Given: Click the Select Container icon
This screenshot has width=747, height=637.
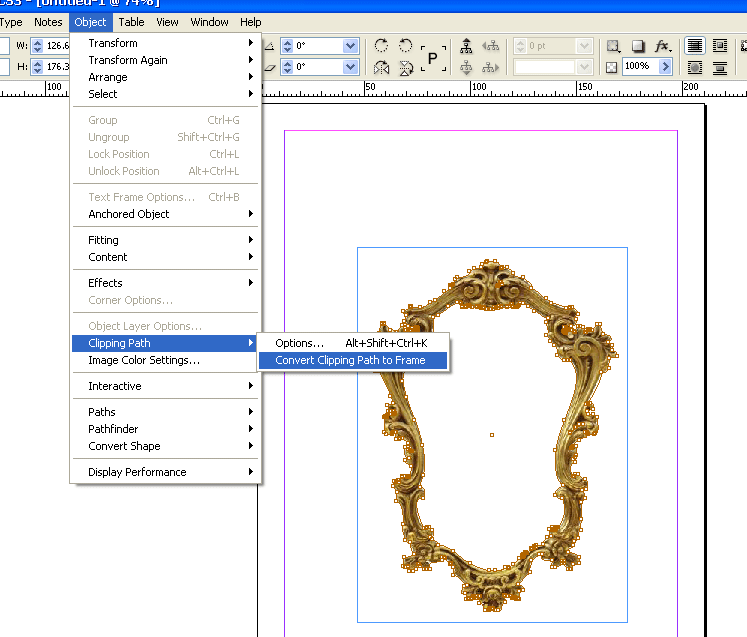Looking at the screenshot, I should (x=467, y=46).
